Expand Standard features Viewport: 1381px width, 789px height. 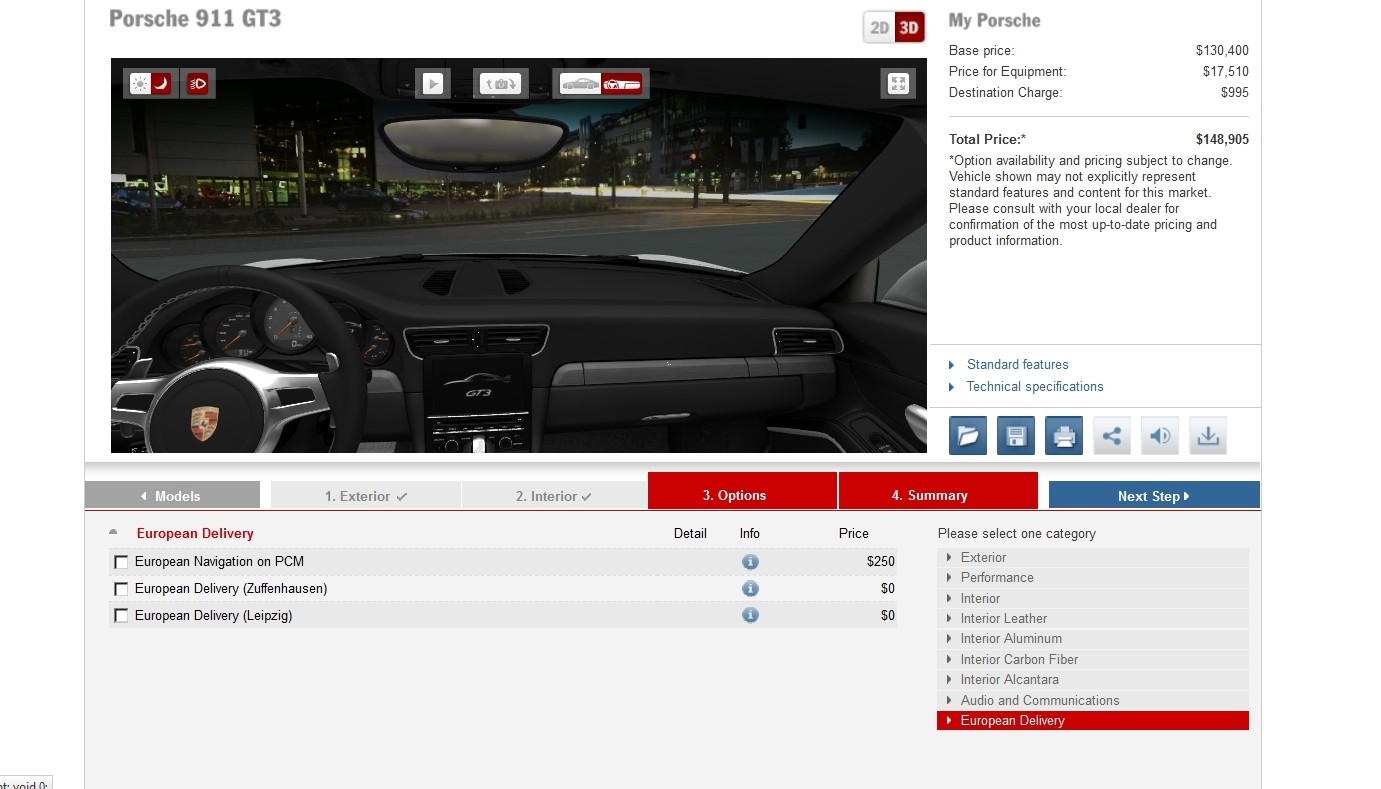tap(1017, 364)
